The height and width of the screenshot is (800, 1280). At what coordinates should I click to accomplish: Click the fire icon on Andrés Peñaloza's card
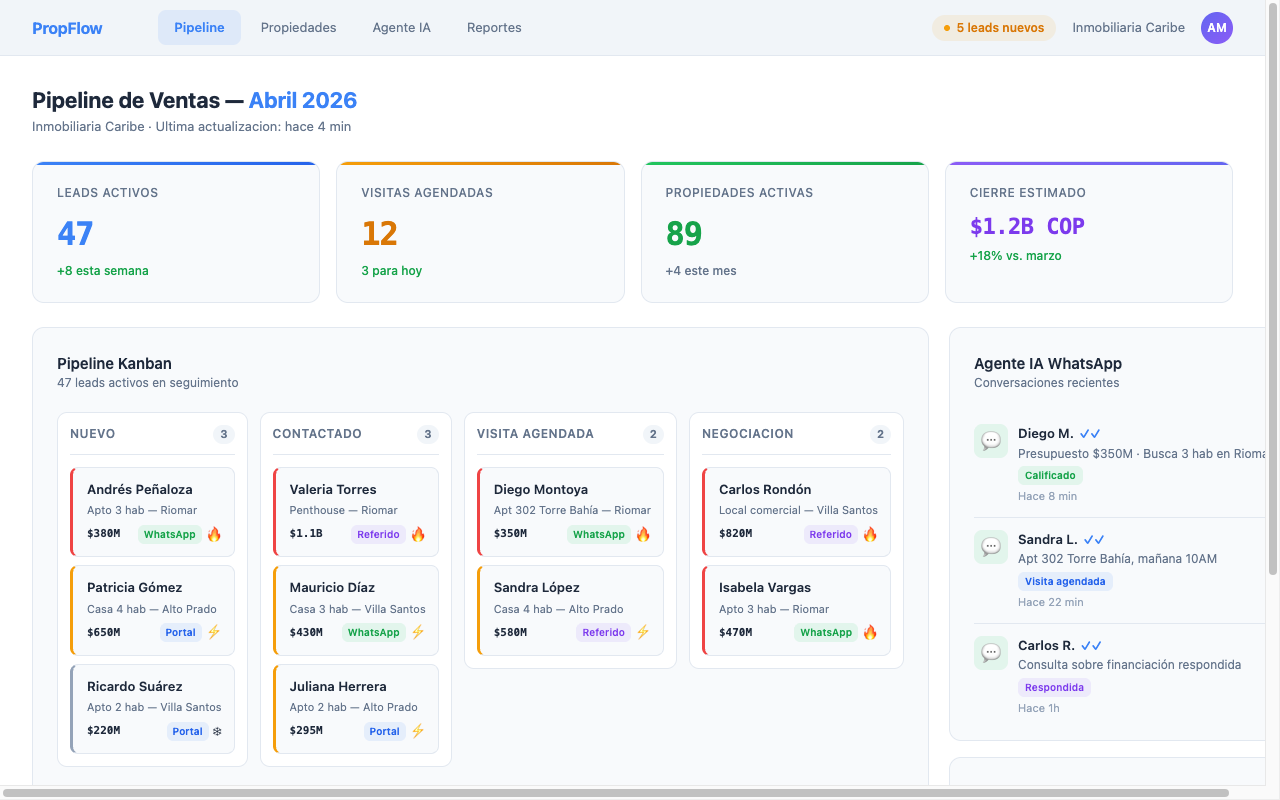tap(216, 534)
